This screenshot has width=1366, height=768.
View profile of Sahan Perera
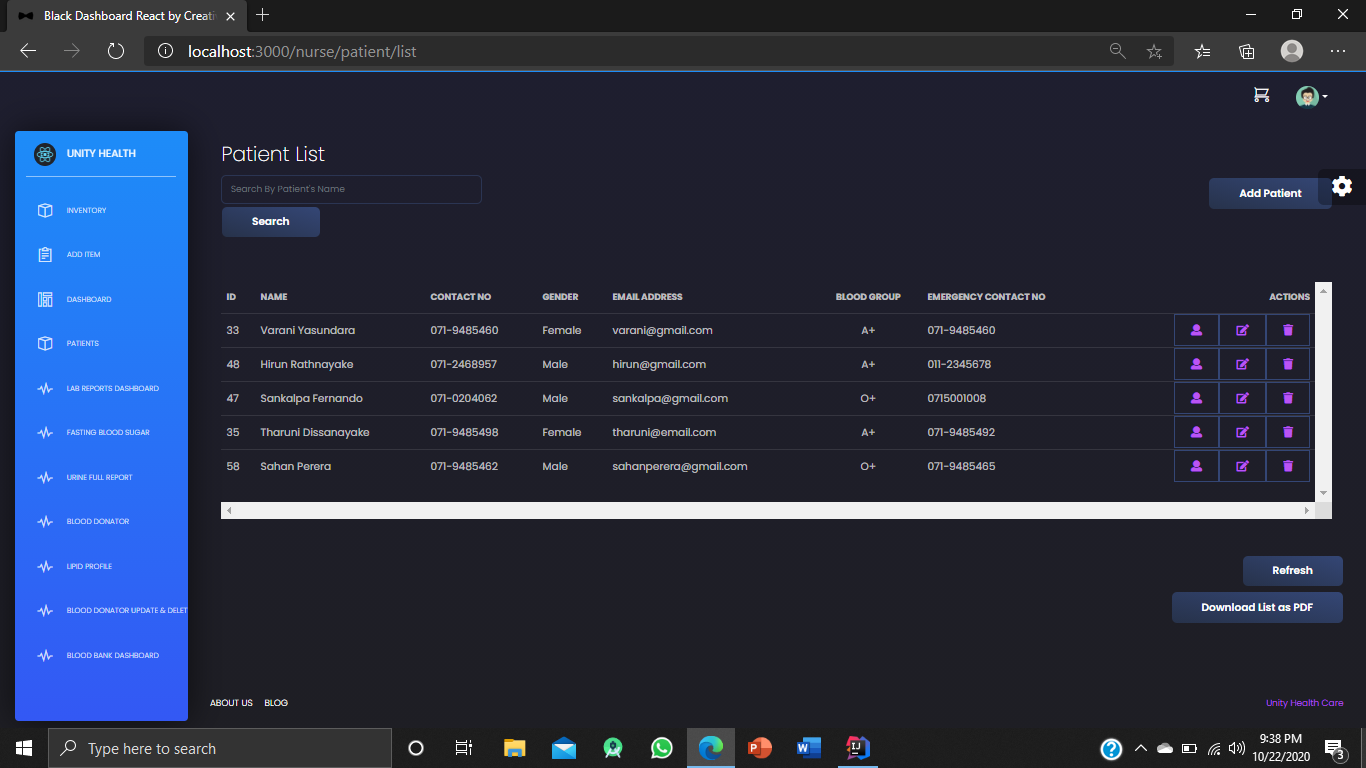pyautogui.click(x=1196, y=466)
